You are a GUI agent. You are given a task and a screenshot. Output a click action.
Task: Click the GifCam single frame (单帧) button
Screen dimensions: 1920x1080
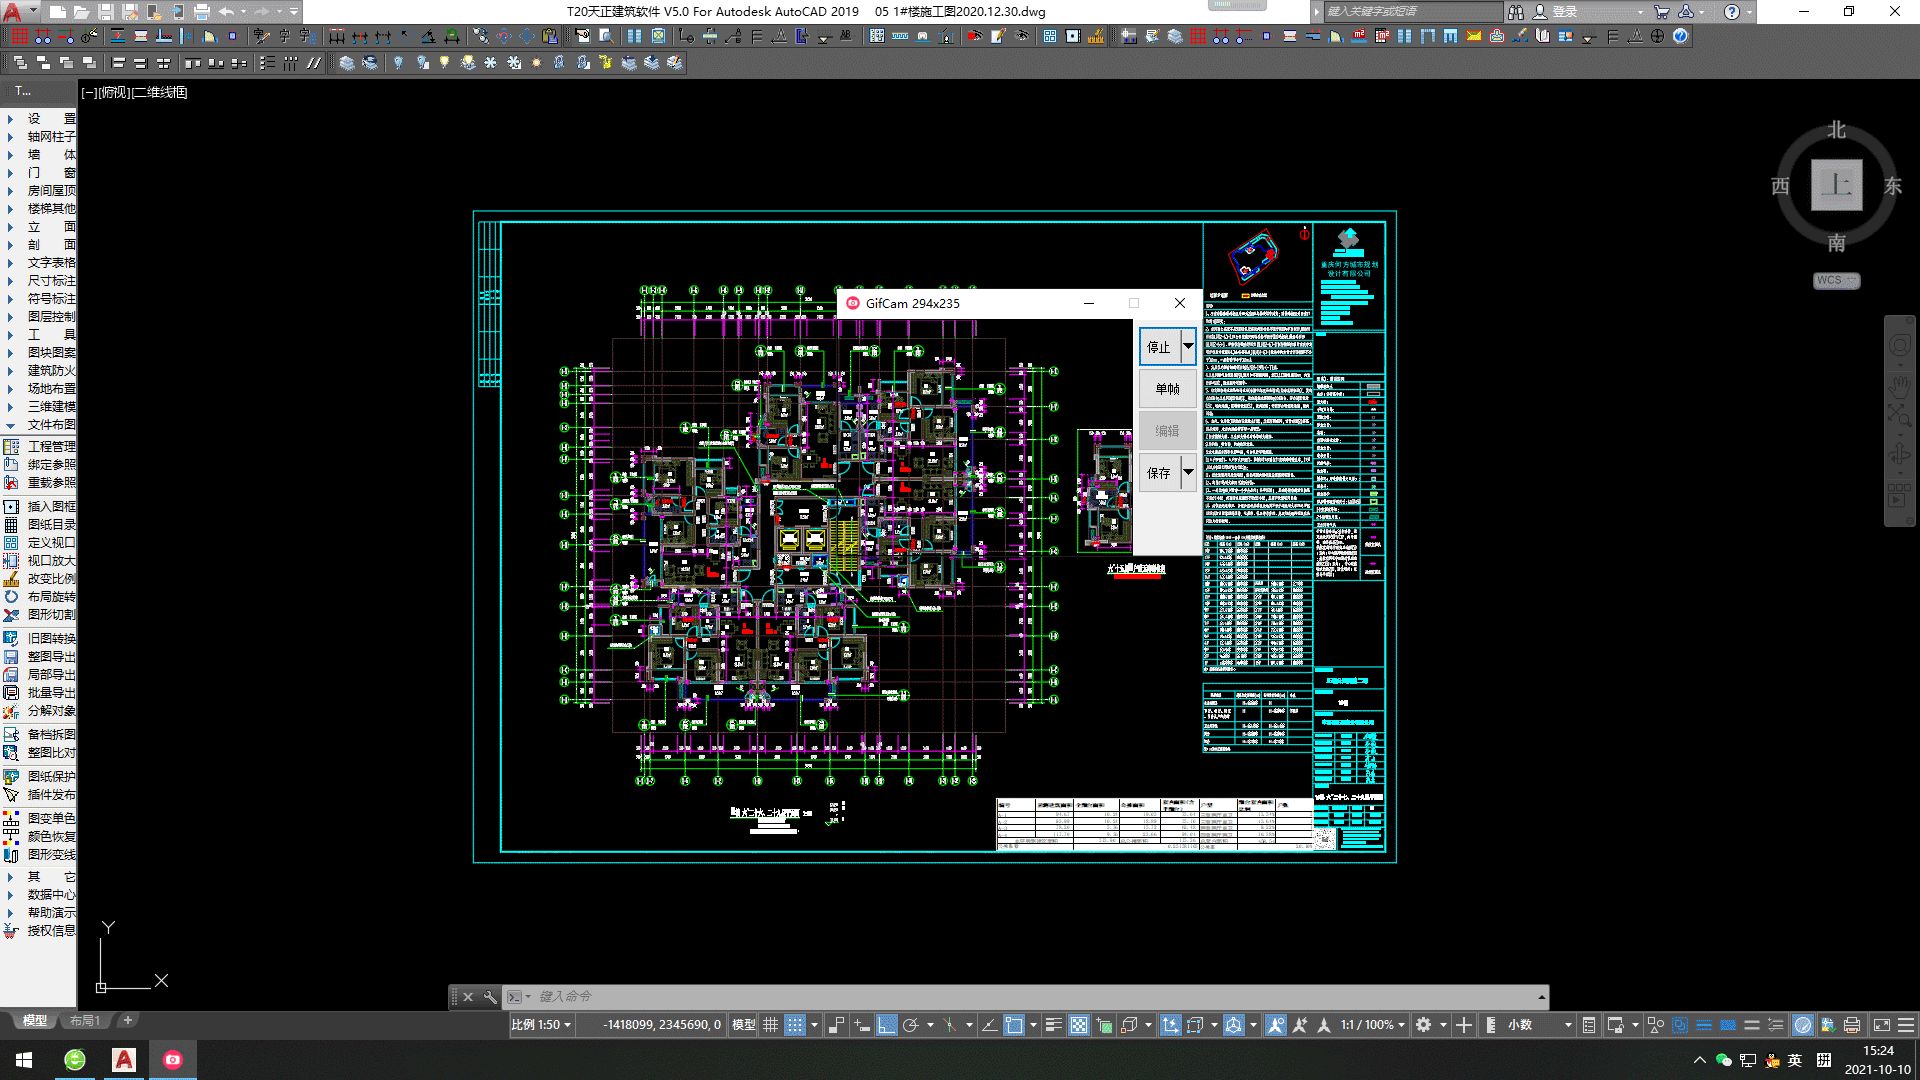(x=1167, y=389)
